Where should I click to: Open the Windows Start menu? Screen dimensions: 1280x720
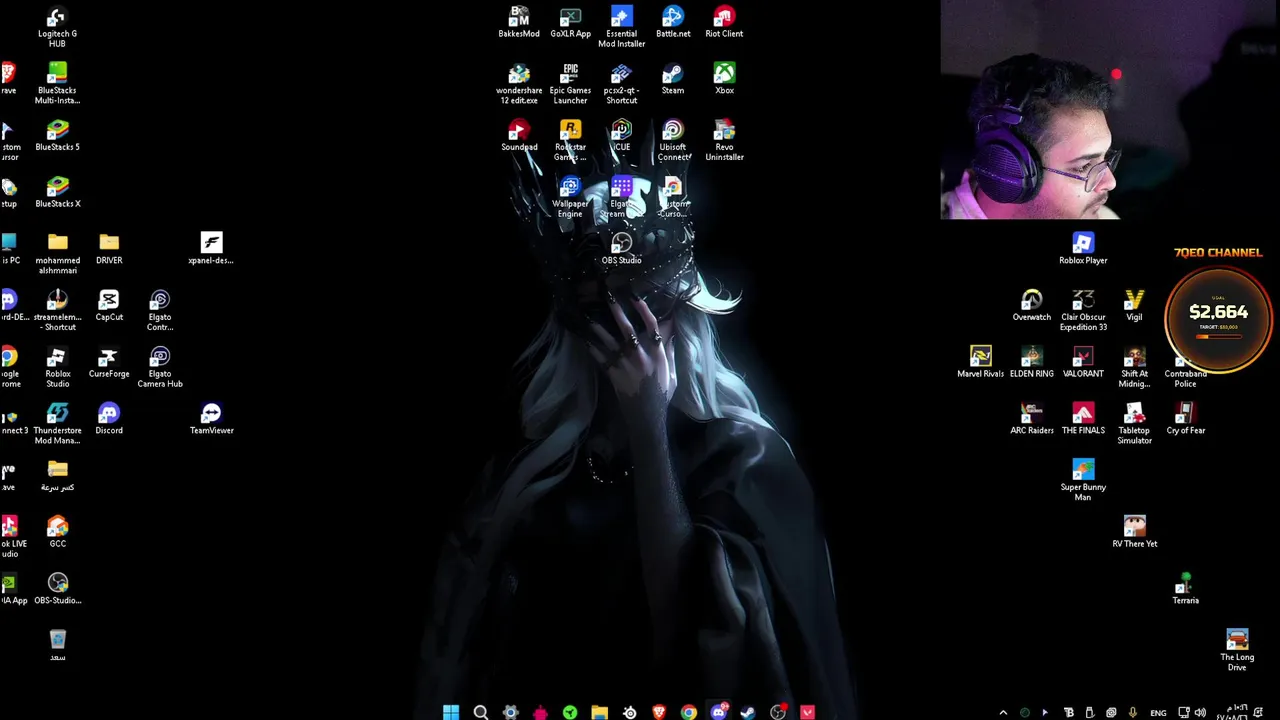451,712
